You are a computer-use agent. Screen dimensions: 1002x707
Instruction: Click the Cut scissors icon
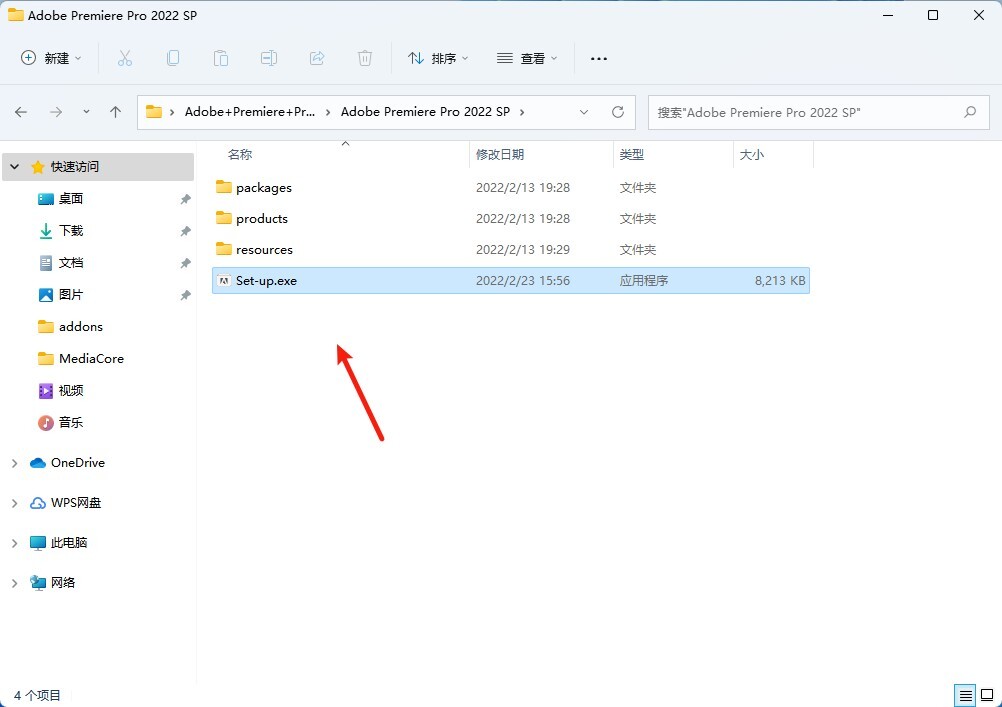[125, 58]
